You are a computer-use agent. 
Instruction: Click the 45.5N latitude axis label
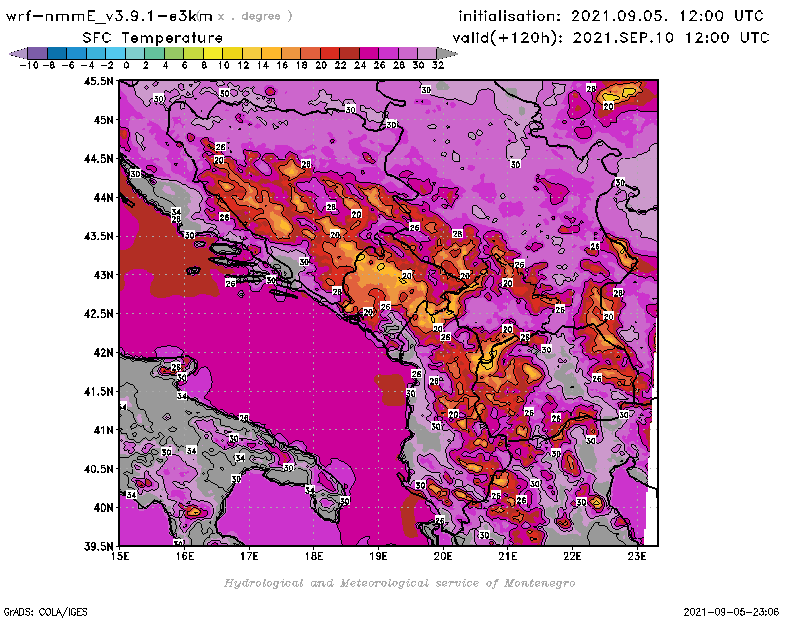tap(98, 81)
